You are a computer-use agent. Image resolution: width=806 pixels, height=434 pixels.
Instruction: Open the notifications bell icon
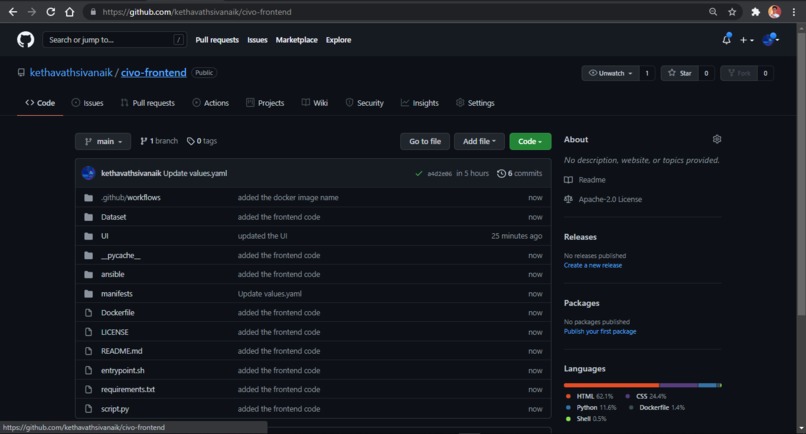(726, 39)
